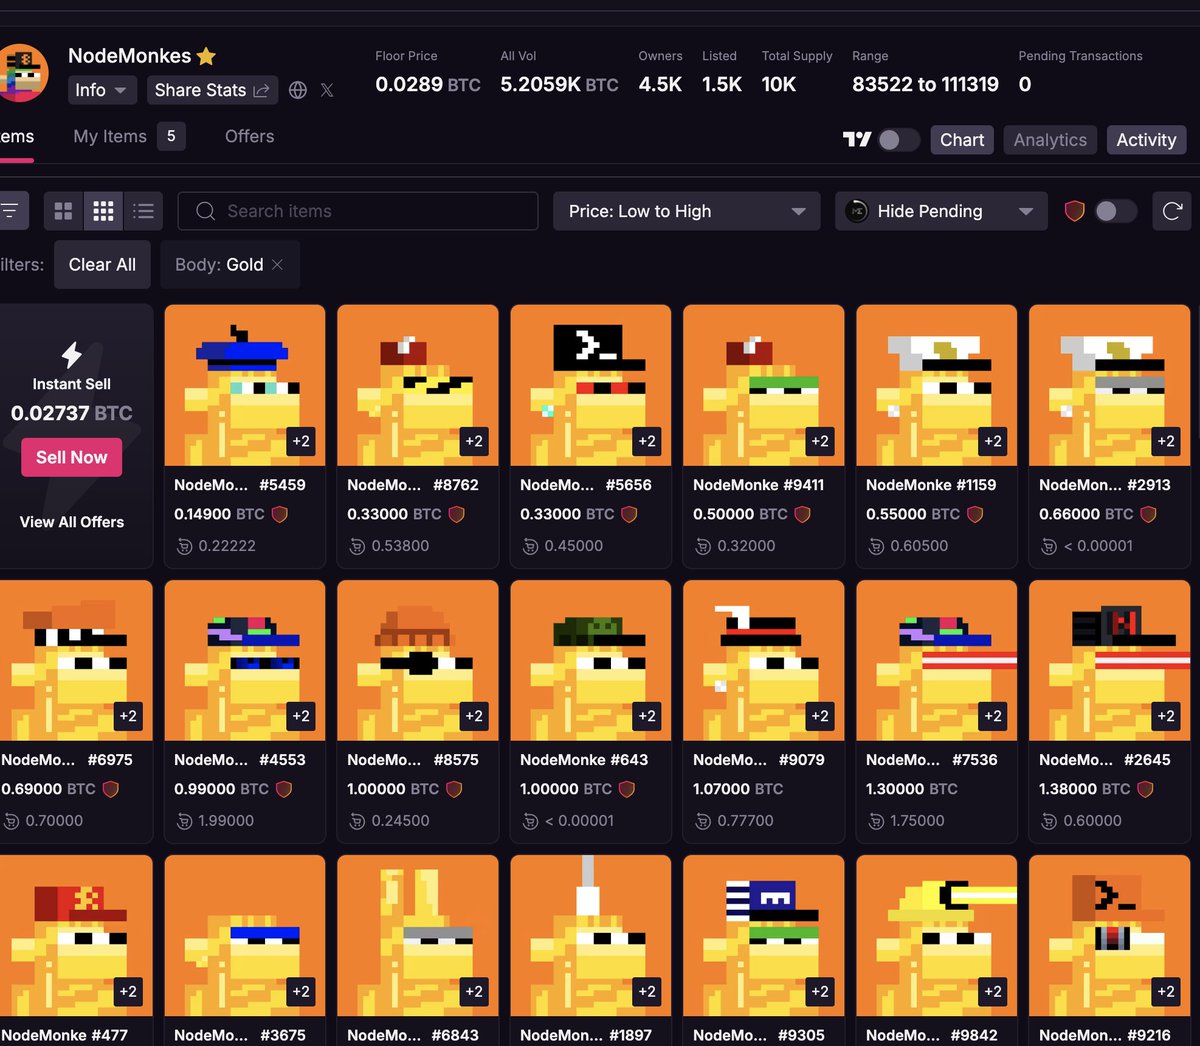Click last sale 0.53800 on NodeMonke #8762
1200x1046 pixels.
coord(400,546)
